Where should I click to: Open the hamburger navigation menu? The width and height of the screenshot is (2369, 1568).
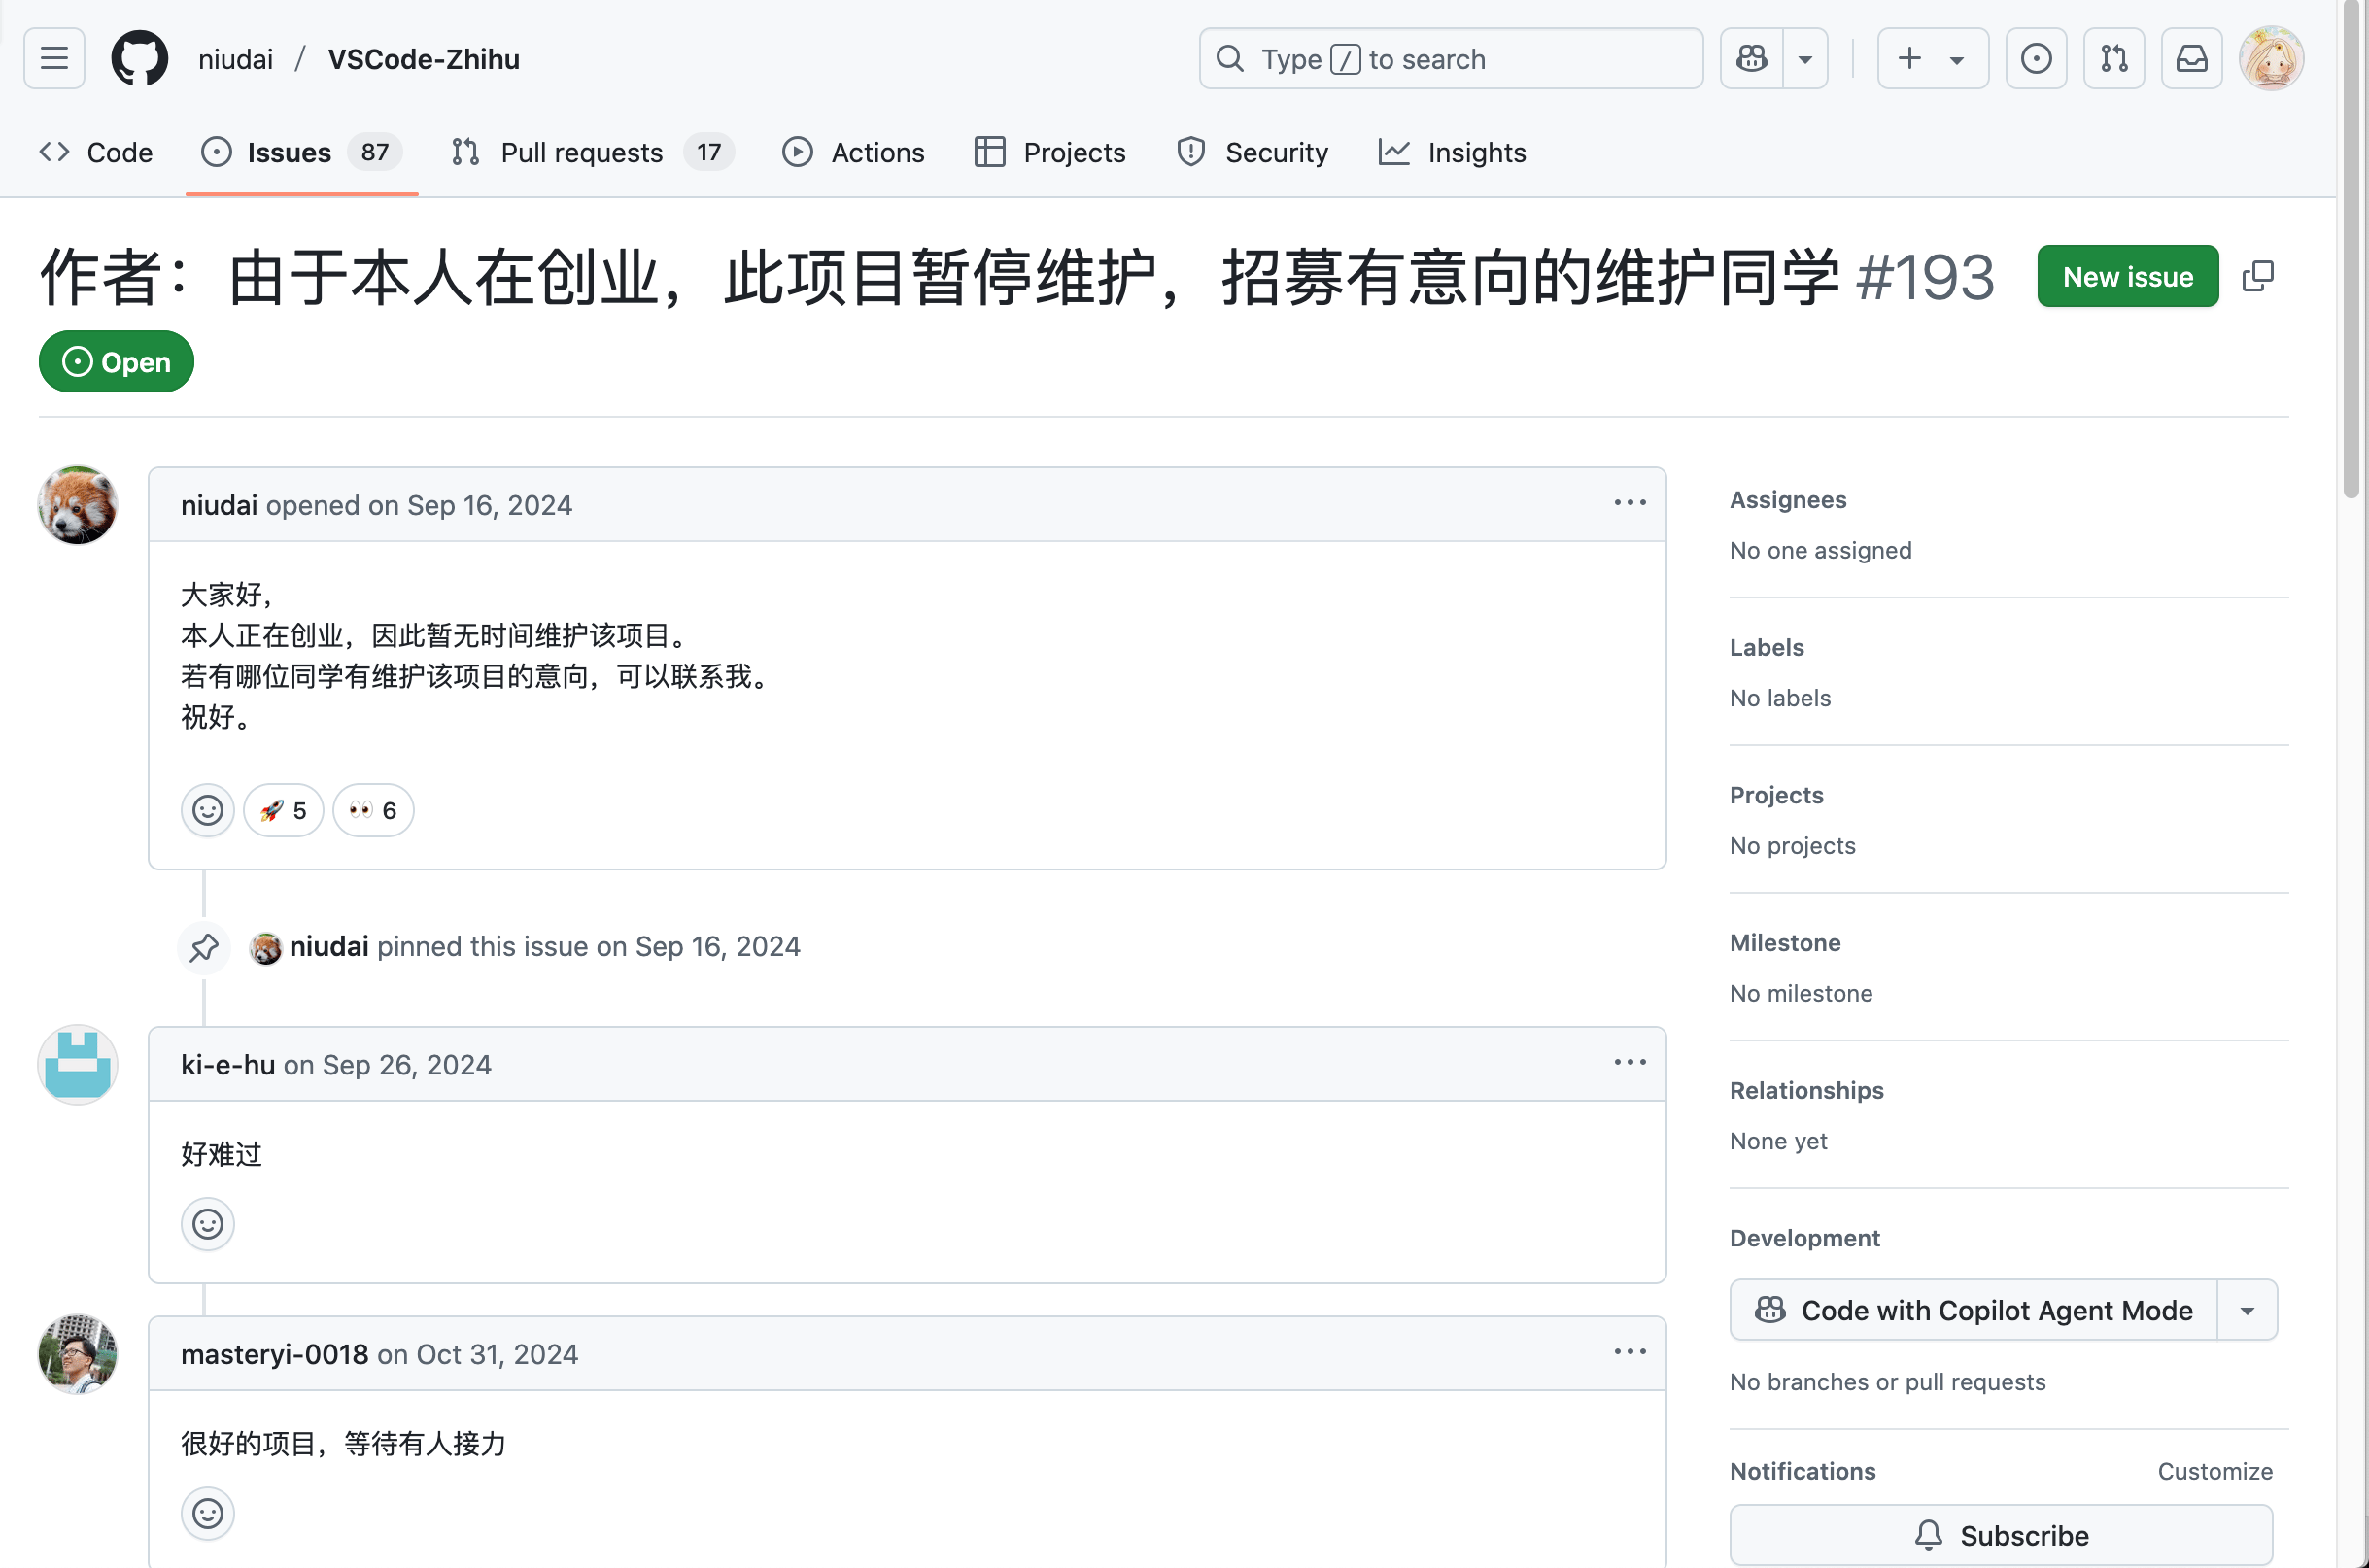coord(53,58)
